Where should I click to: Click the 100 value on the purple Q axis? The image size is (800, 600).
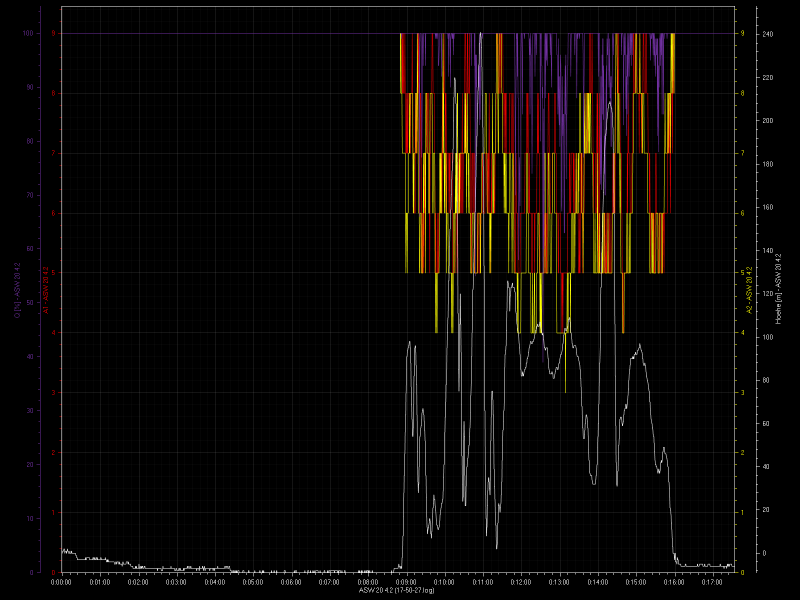click(28, 33)
